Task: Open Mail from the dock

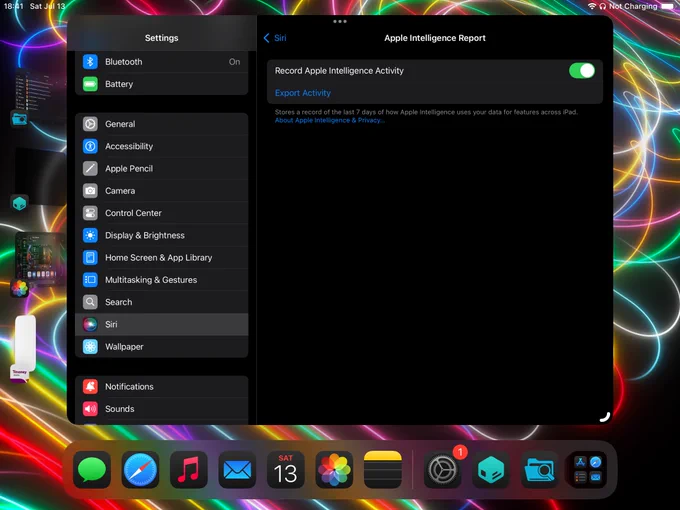Action: [x=237, y=470]
